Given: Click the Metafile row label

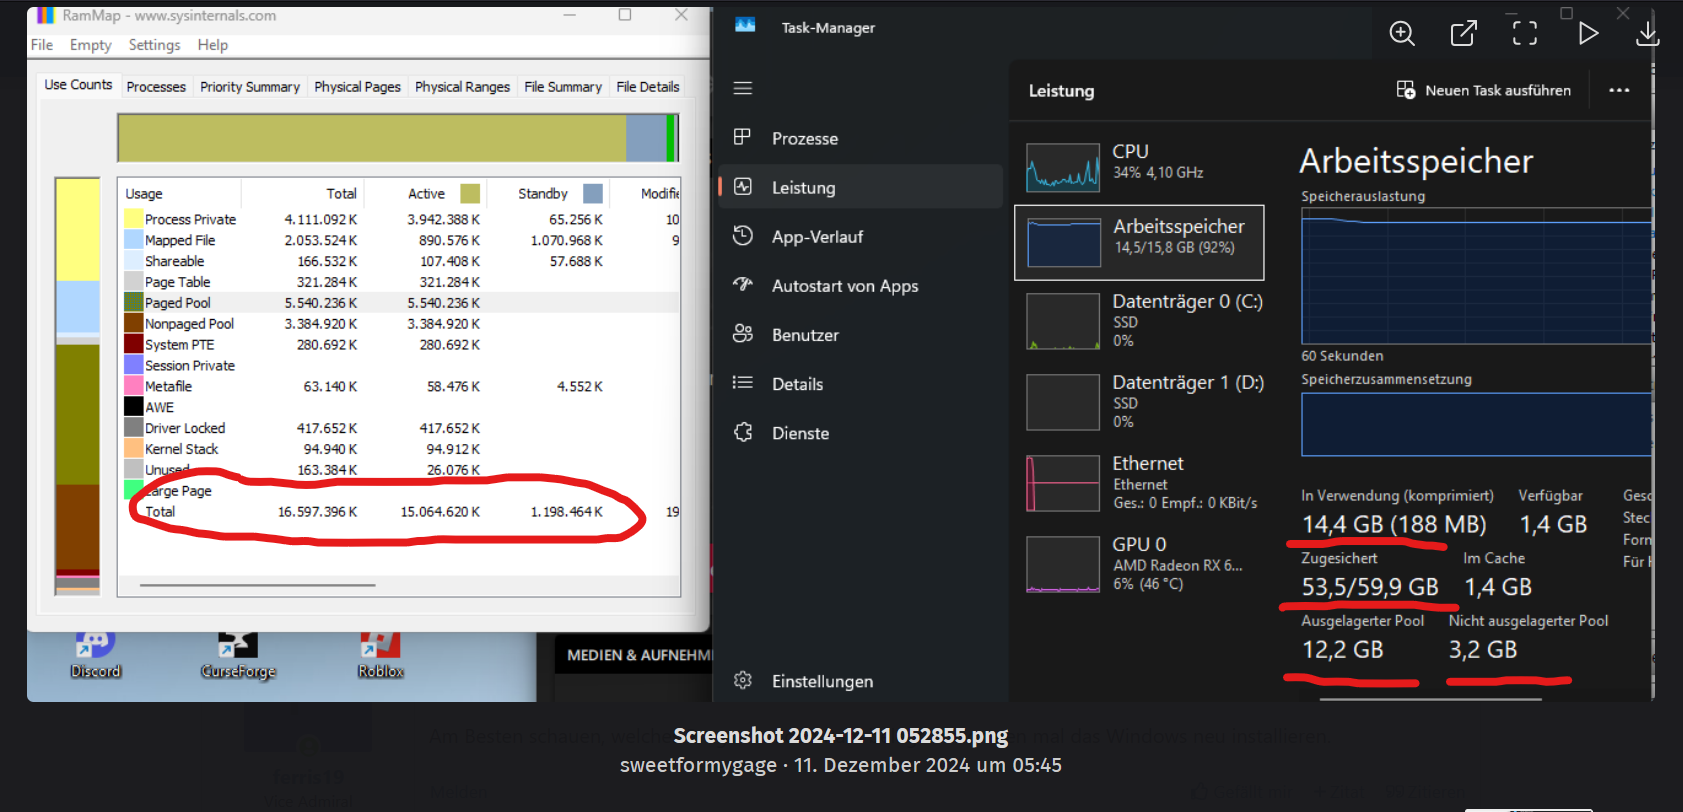Looking at the screenshot, I should point(168,387).
